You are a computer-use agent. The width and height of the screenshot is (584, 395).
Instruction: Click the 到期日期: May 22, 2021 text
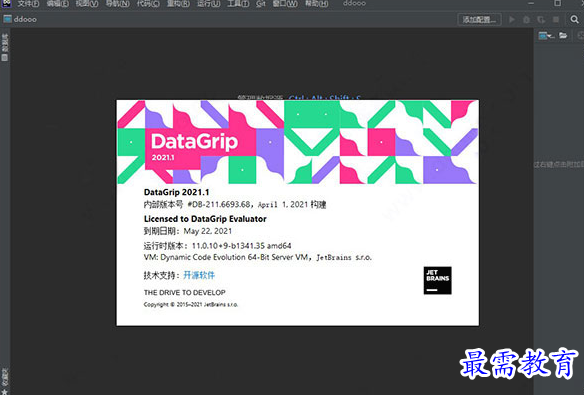click(x=188, y=231)
